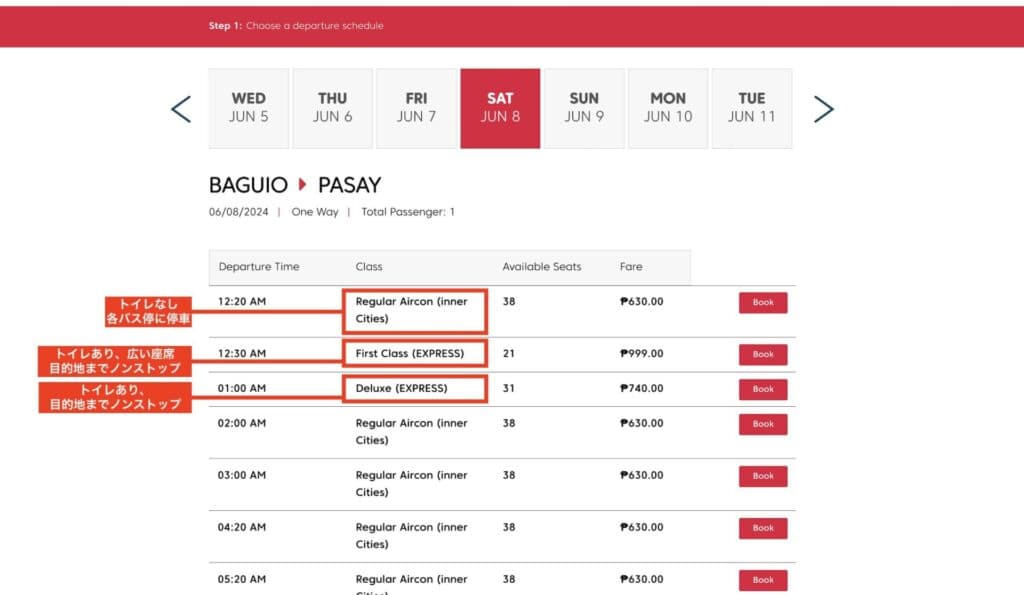Click the First Class (EXPRESS) class text
Screen dimensions: 1024x595
point(409,353)
